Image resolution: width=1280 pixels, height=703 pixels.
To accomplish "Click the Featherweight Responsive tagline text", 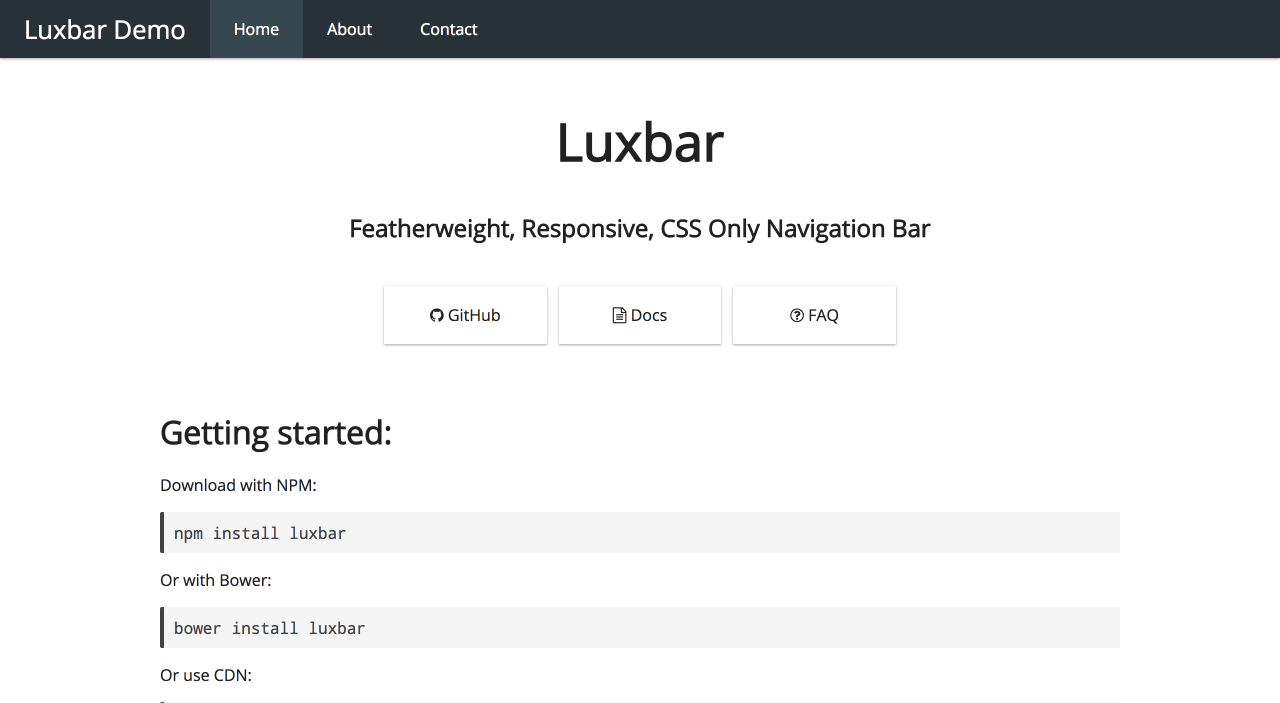I will [639, 228].
